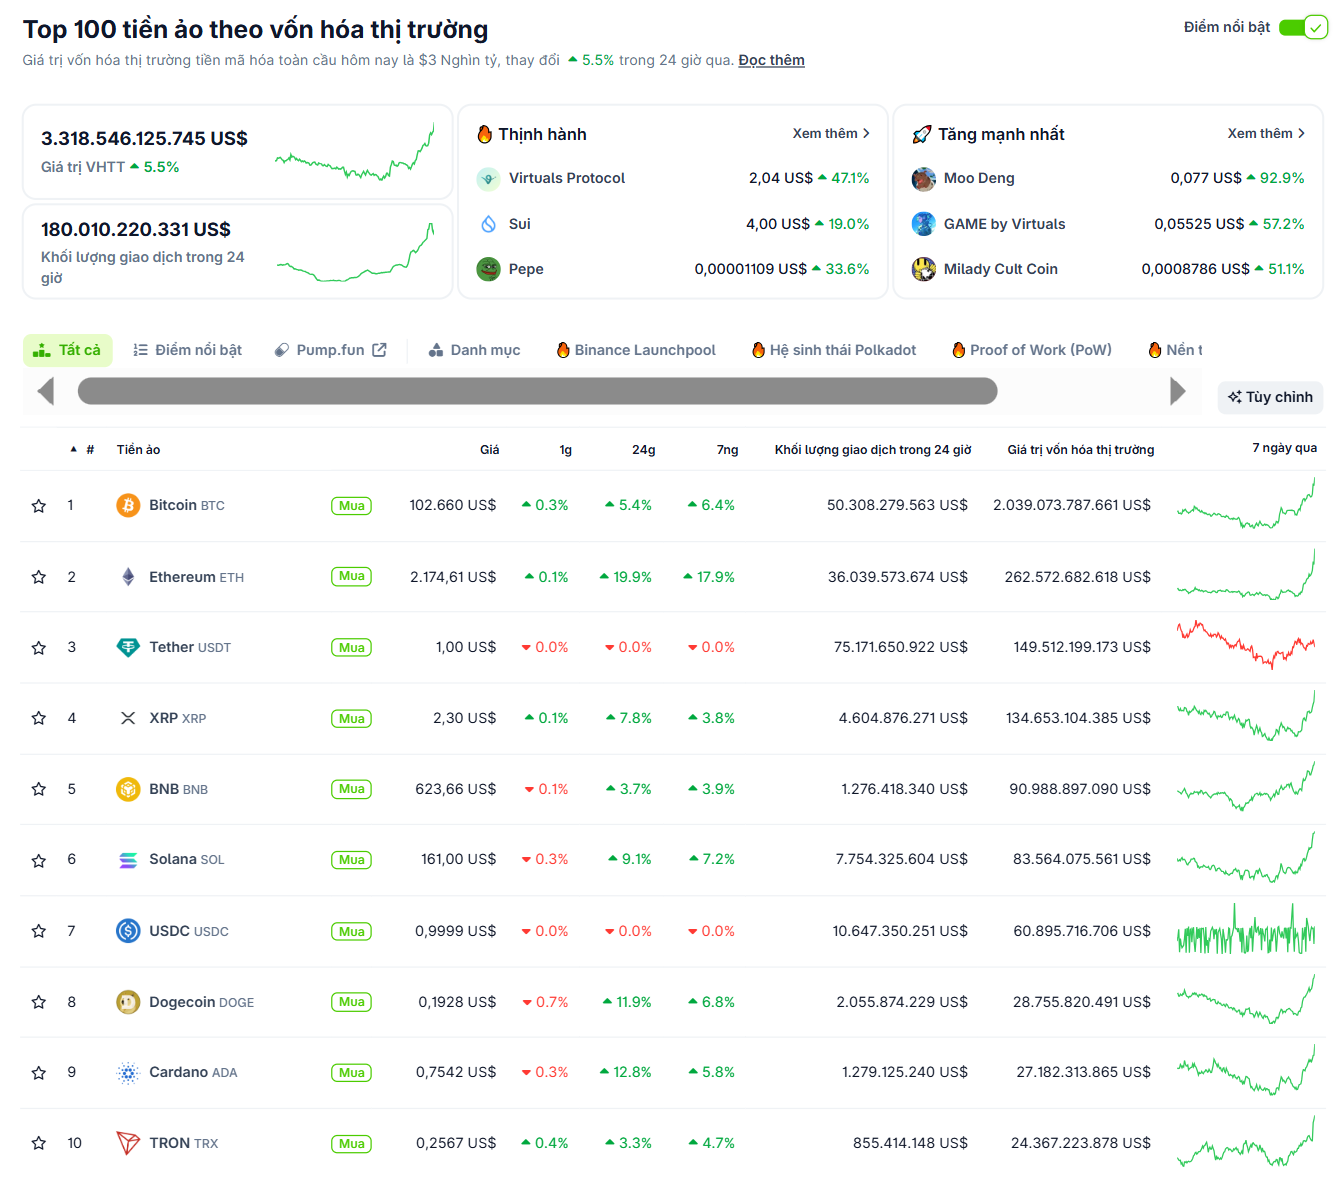Star Solana as a favorite
The image size is (1341, 1177).
(39, 860)
